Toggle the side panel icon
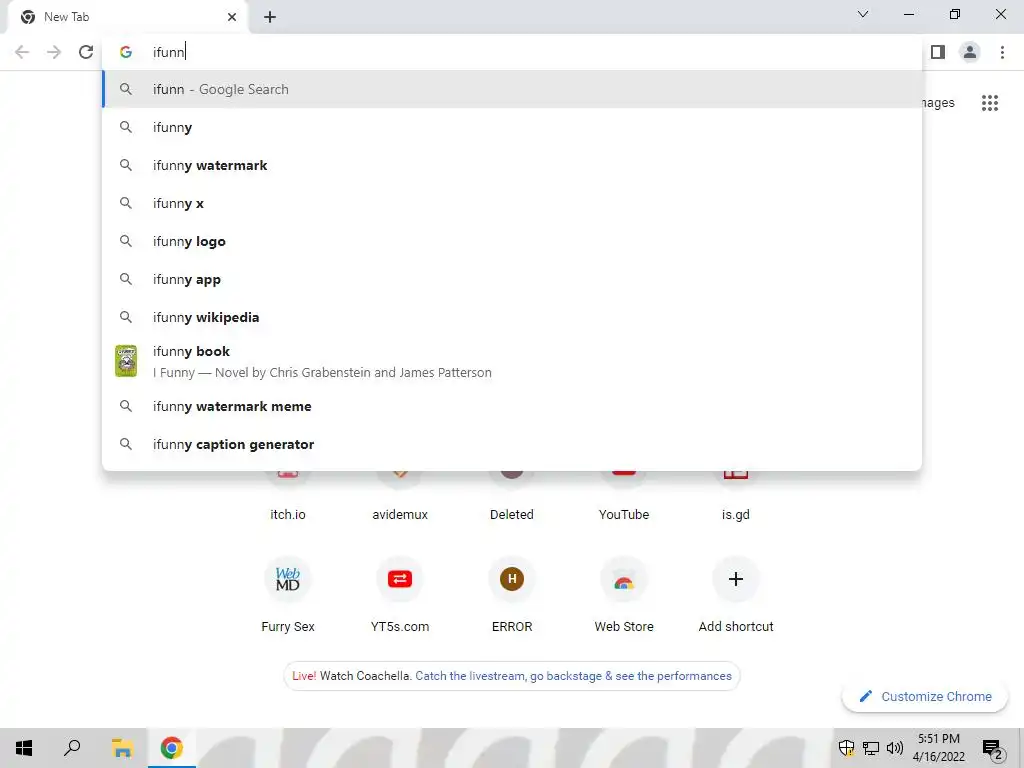 click(x=938, y=52)
